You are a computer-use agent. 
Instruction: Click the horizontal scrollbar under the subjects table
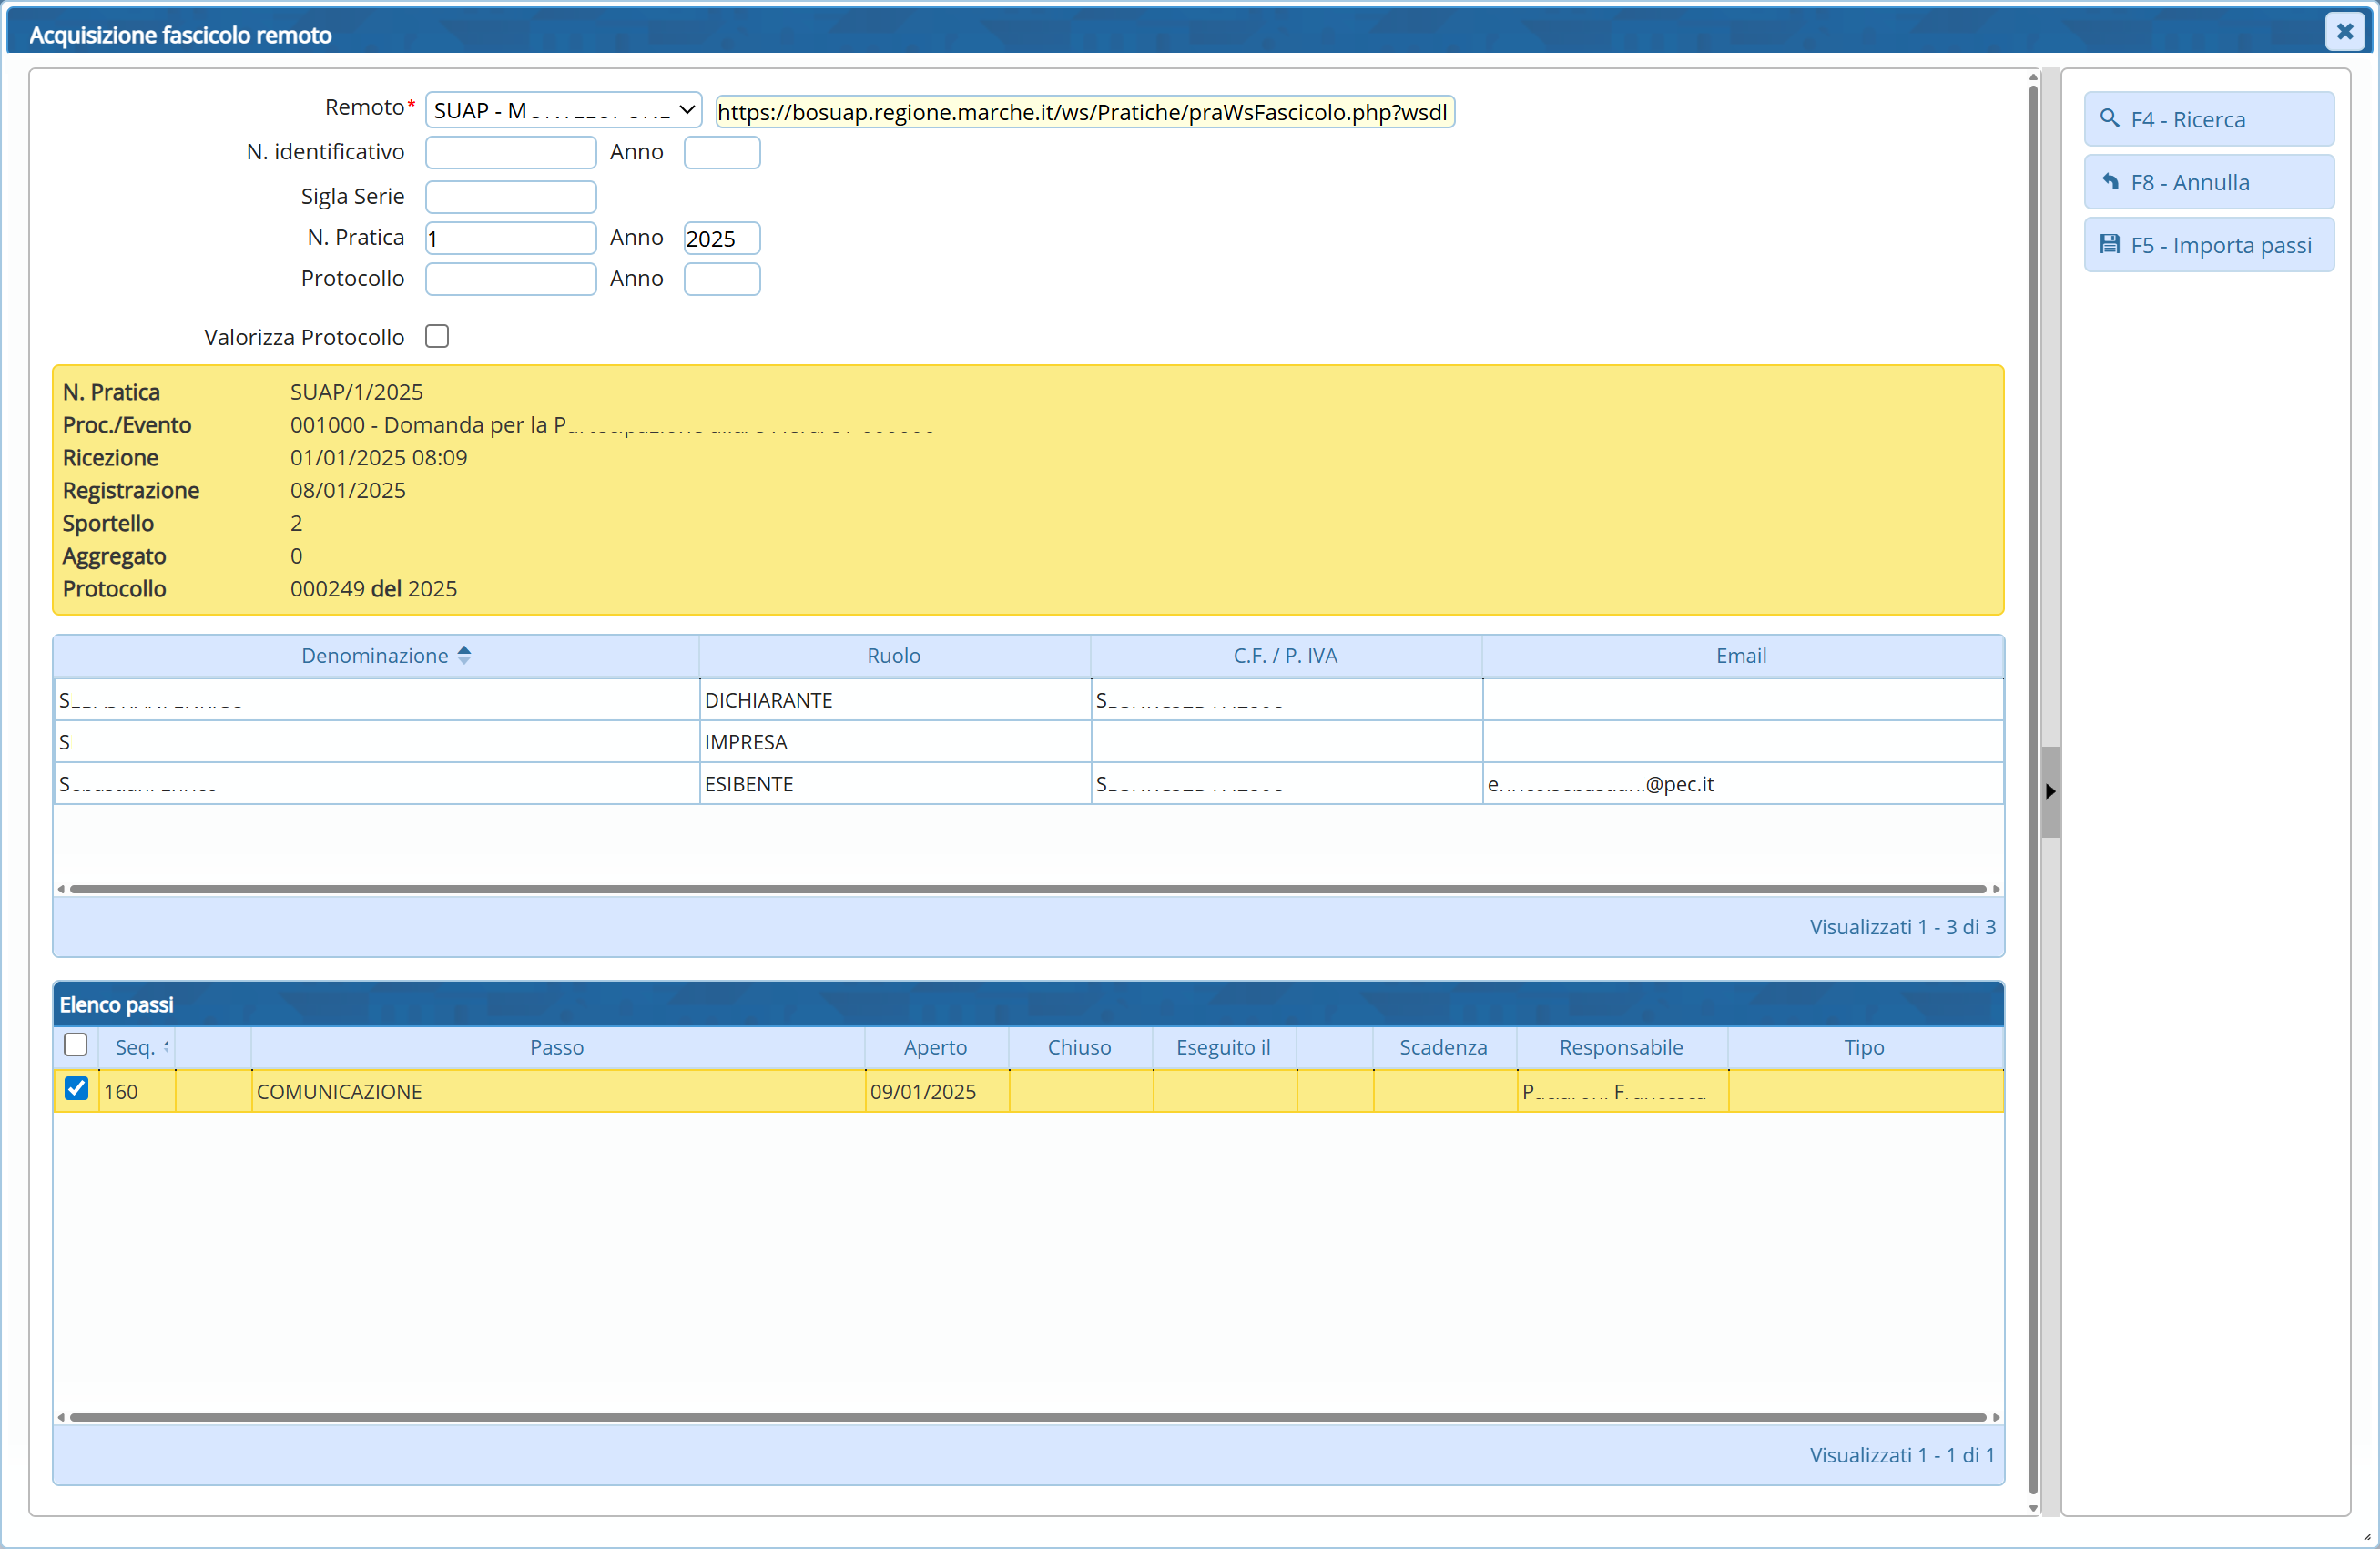tap(1027, 888)
